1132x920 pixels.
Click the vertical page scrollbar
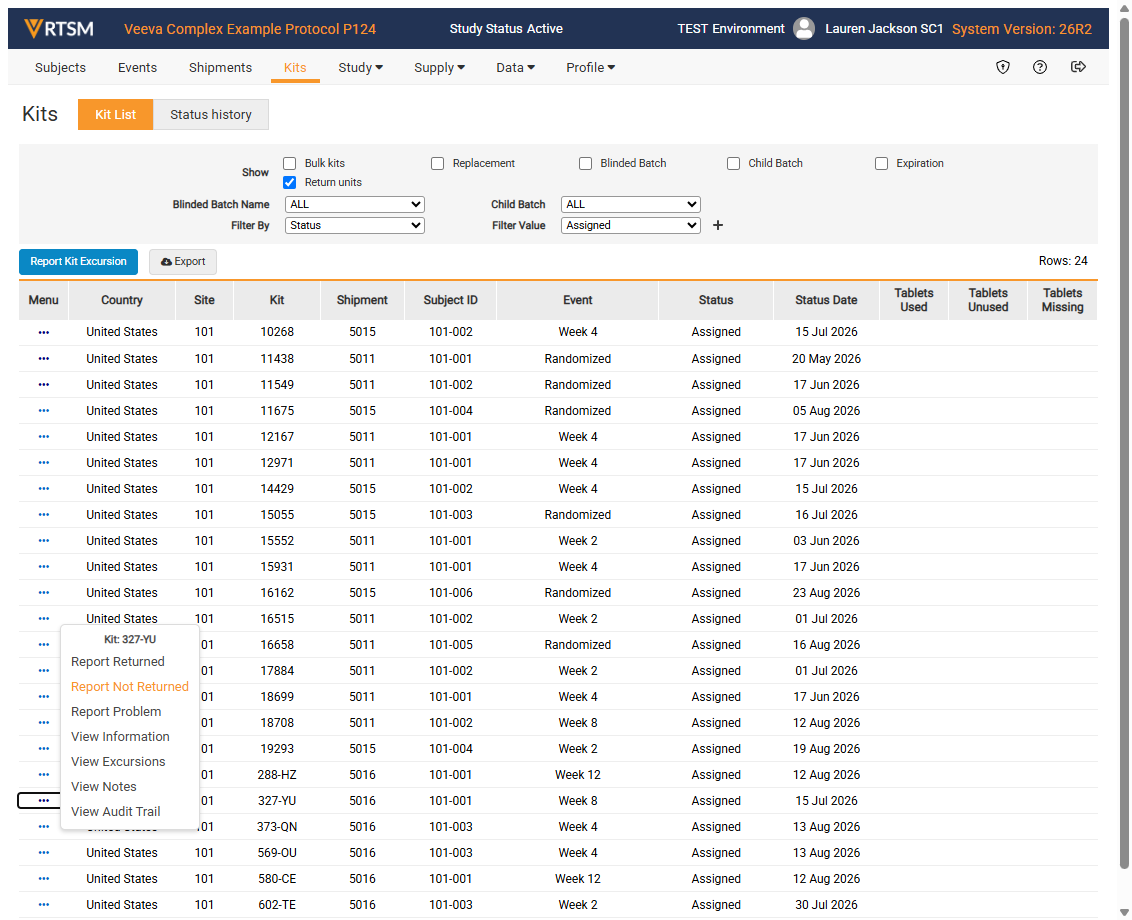coord(1124,442)
